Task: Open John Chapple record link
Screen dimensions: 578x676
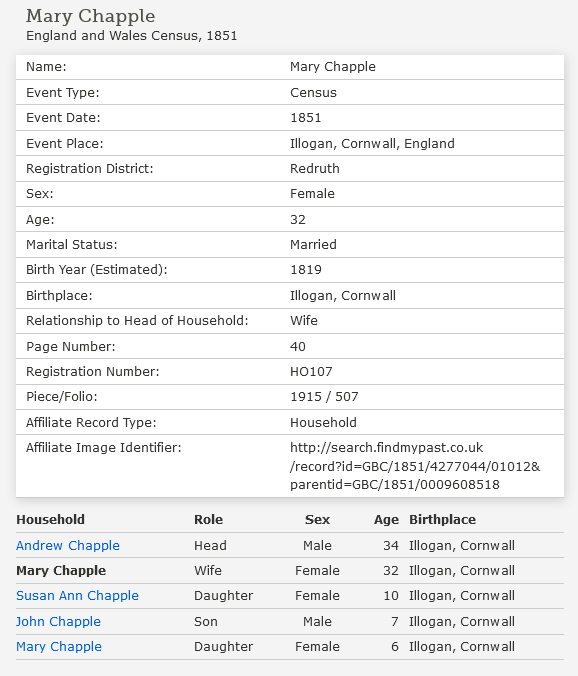Action: pos(58,621)
